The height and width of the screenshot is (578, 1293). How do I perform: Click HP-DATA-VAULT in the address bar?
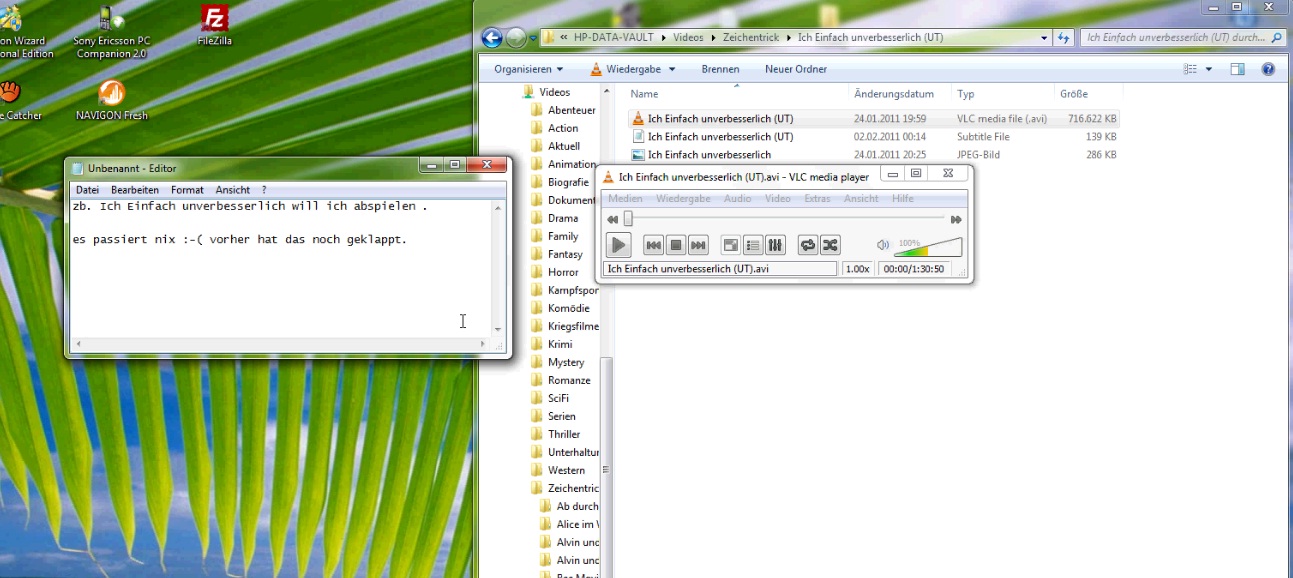click(613, 38)
